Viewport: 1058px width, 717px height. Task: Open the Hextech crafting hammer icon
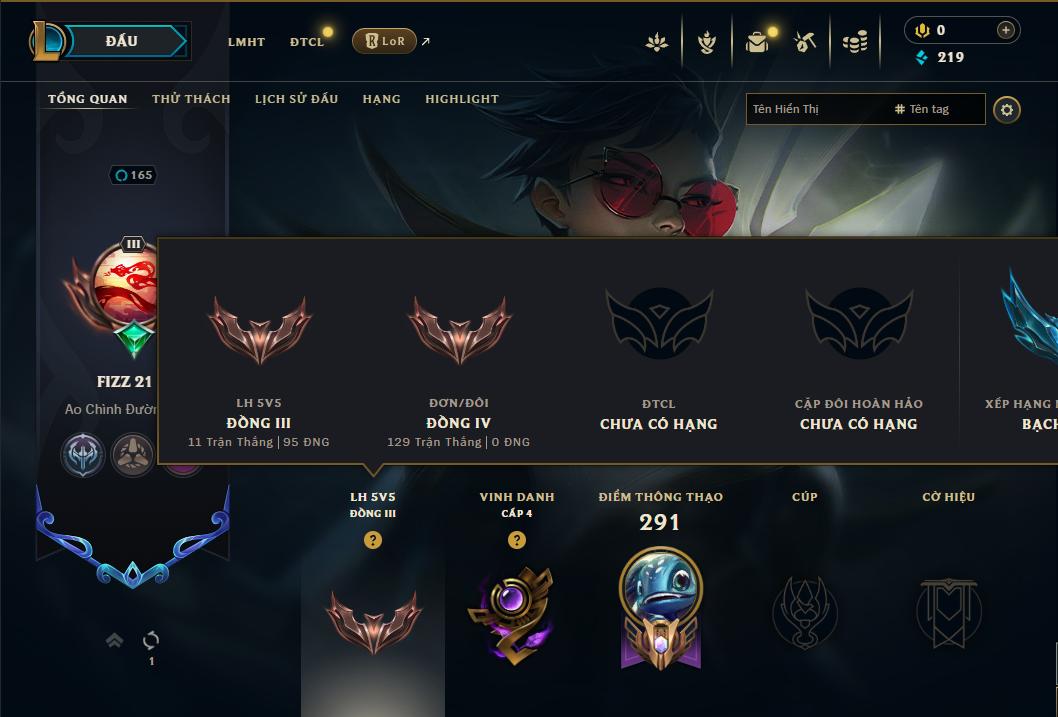pyautogui.click(x=804, y=42)
